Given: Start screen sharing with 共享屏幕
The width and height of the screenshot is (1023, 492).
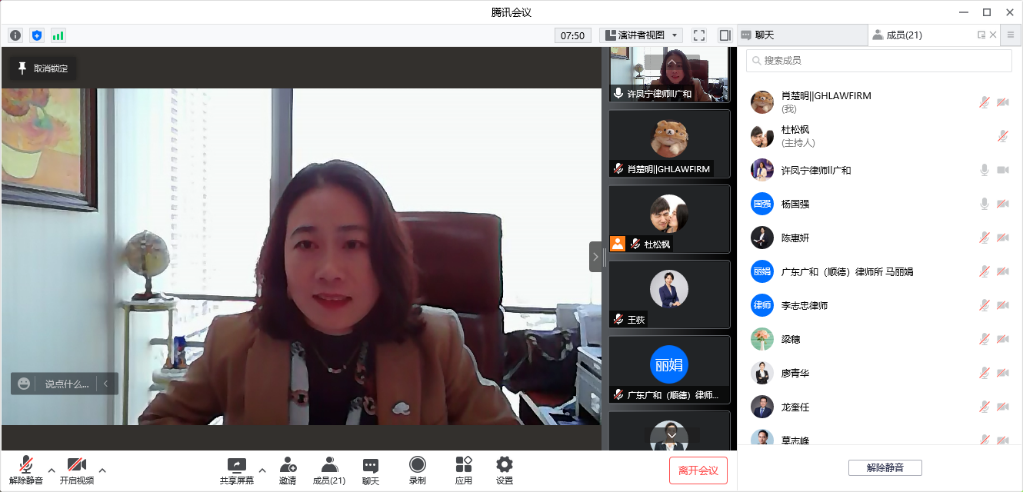Looking at the screenshot, I should coord(237,470).
